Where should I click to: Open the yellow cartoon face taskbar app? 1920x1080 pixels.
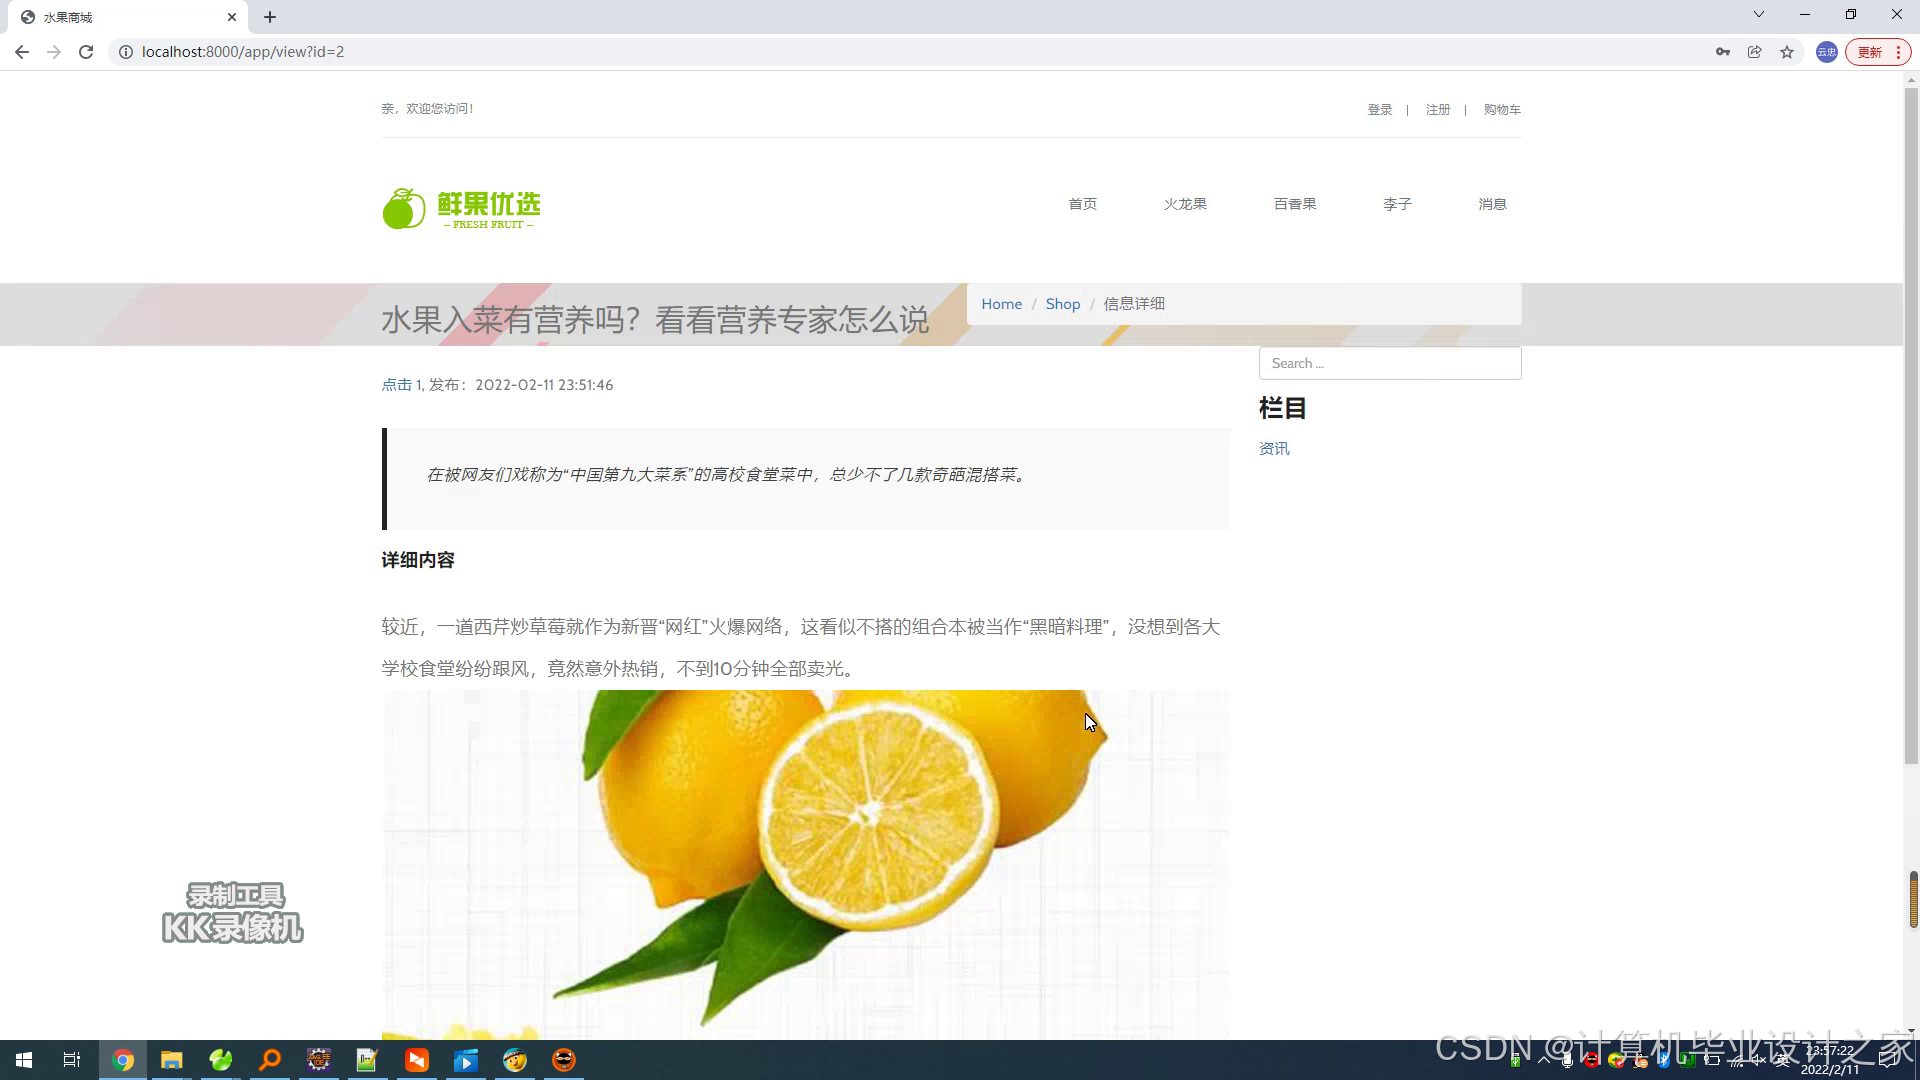point(515,1060)
